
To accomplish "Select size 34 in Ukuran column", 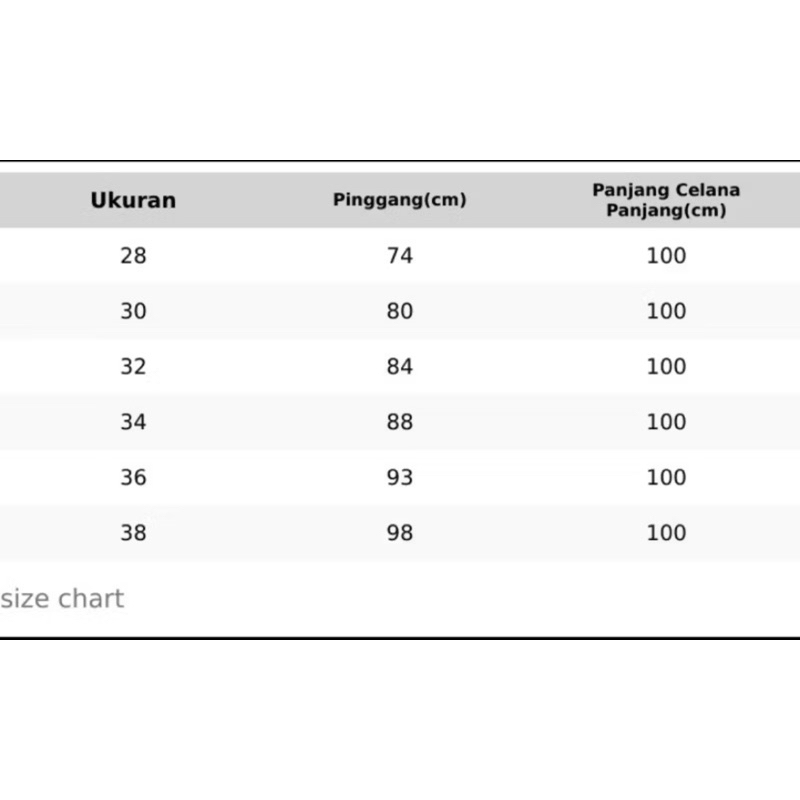I will click(x=133, y=422).
